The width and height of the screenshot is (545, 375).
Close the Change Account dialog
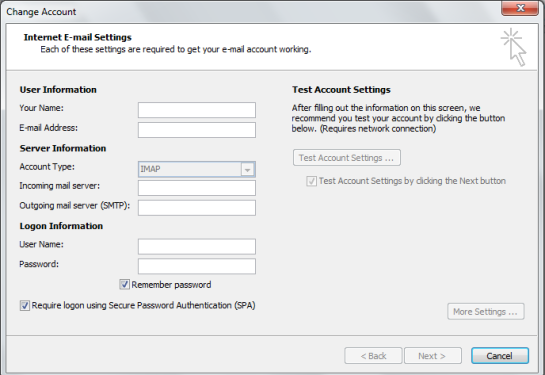click(520, 8)
